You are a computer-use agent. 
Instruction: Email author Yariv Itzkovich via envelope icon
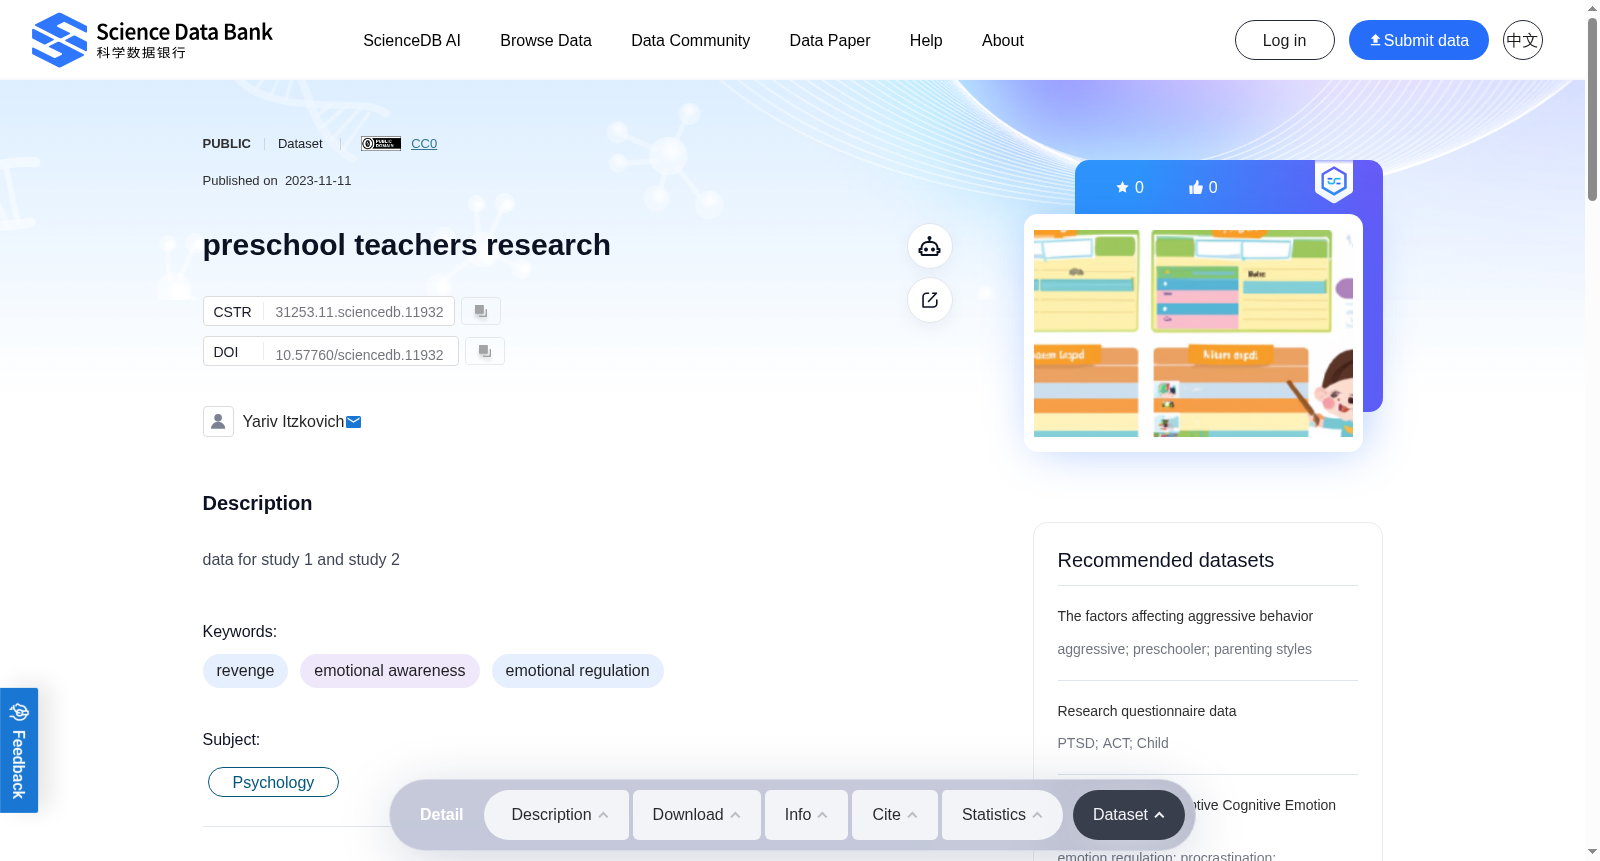(x=354, y=422)
